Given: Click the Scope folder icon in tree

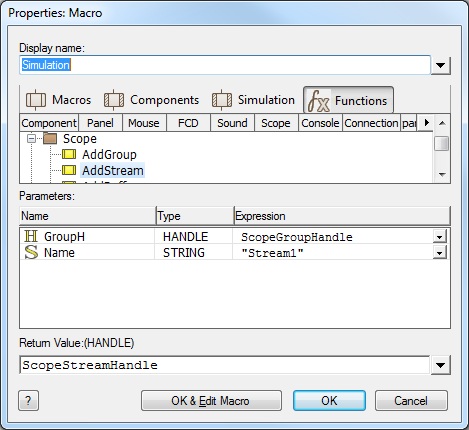Looking at the screenshot, I should [50, 138].
